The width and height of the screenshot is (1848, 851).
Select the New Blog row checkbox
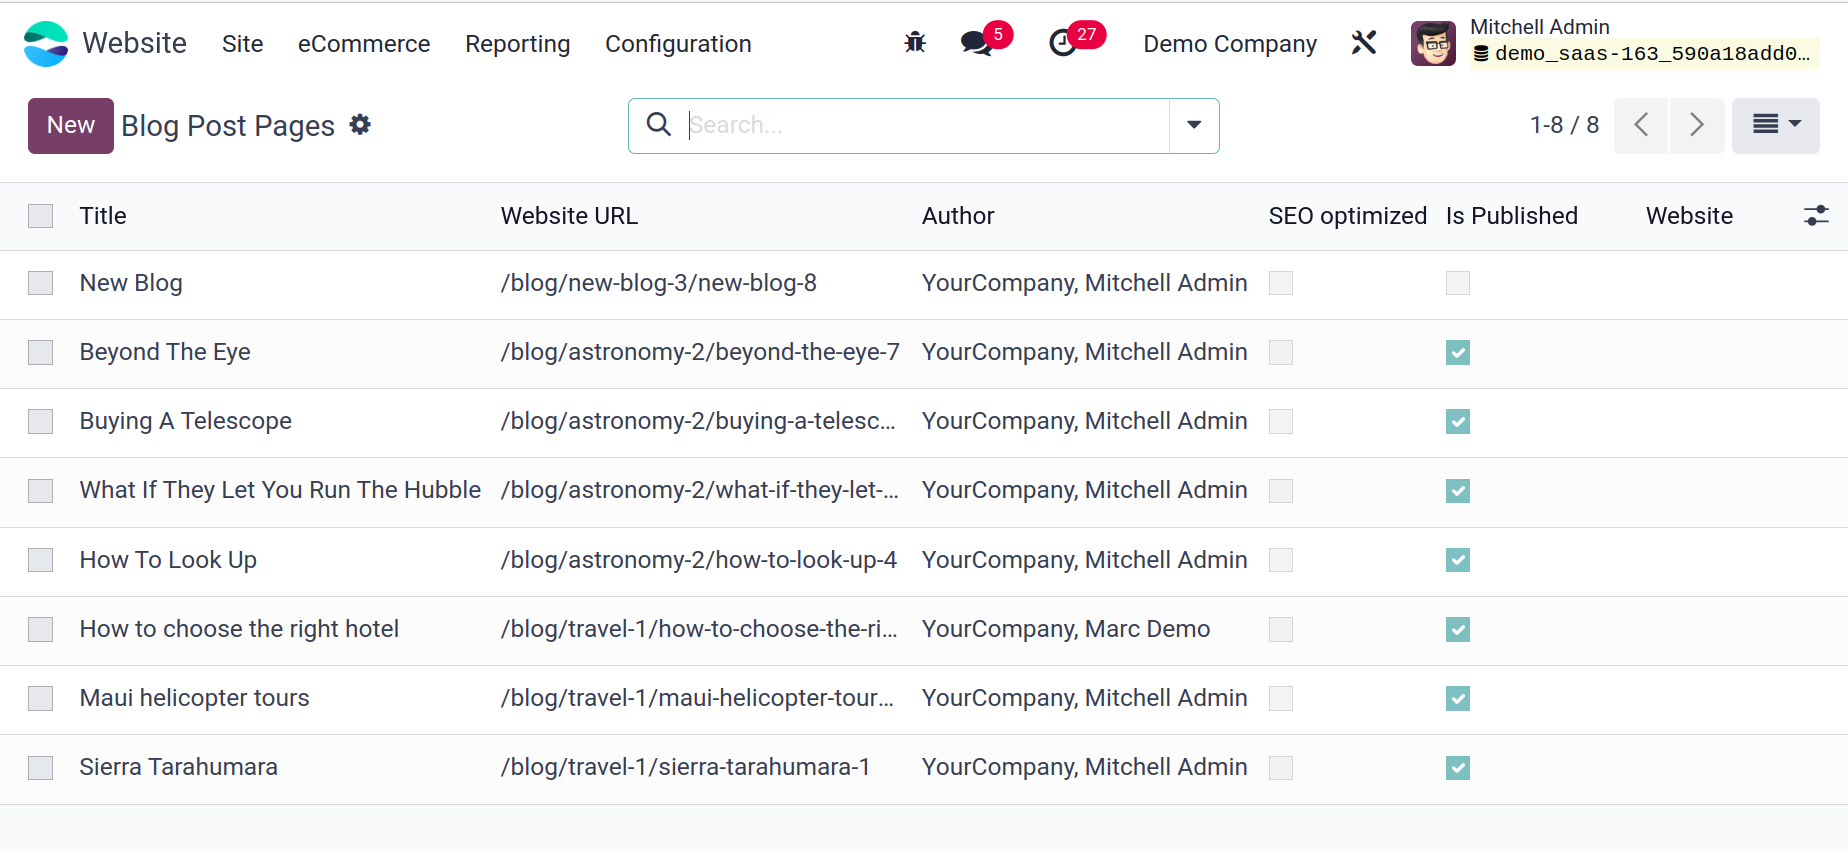(x=41, y=283)
